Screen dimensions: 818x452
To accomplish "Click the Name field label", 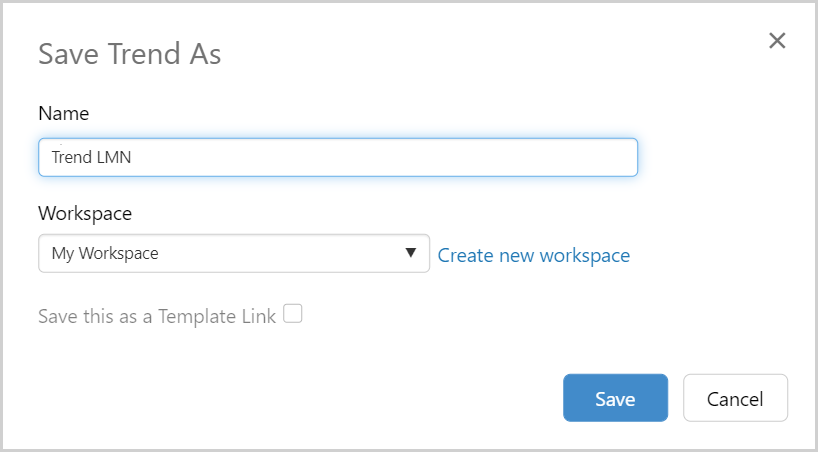I will coord(64,113).
